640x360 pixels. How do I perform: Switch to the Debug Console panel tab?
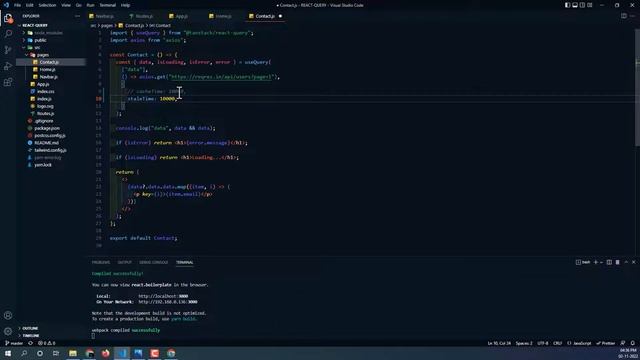(153, 262)
